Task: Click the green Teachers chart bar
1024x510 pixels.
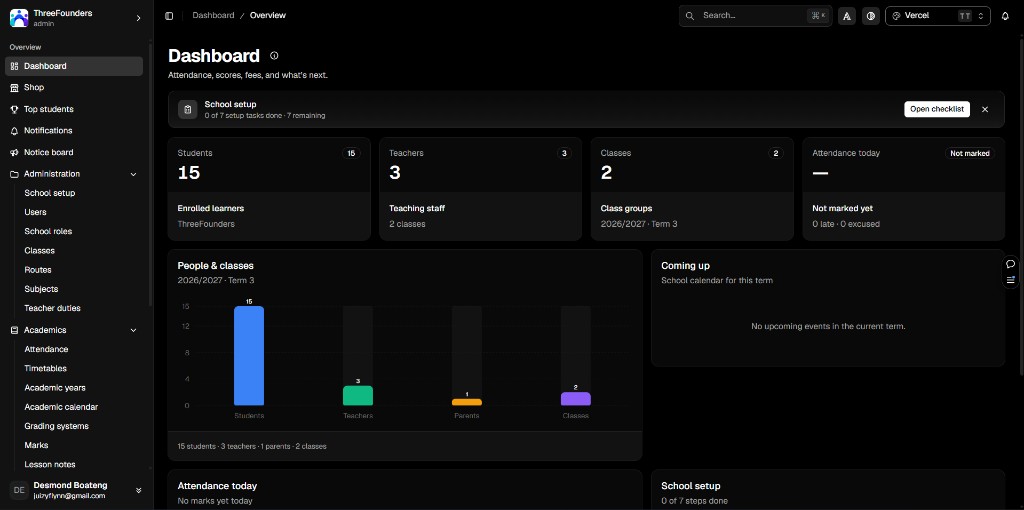Action: pyautogui.click(x=358, y=396)
